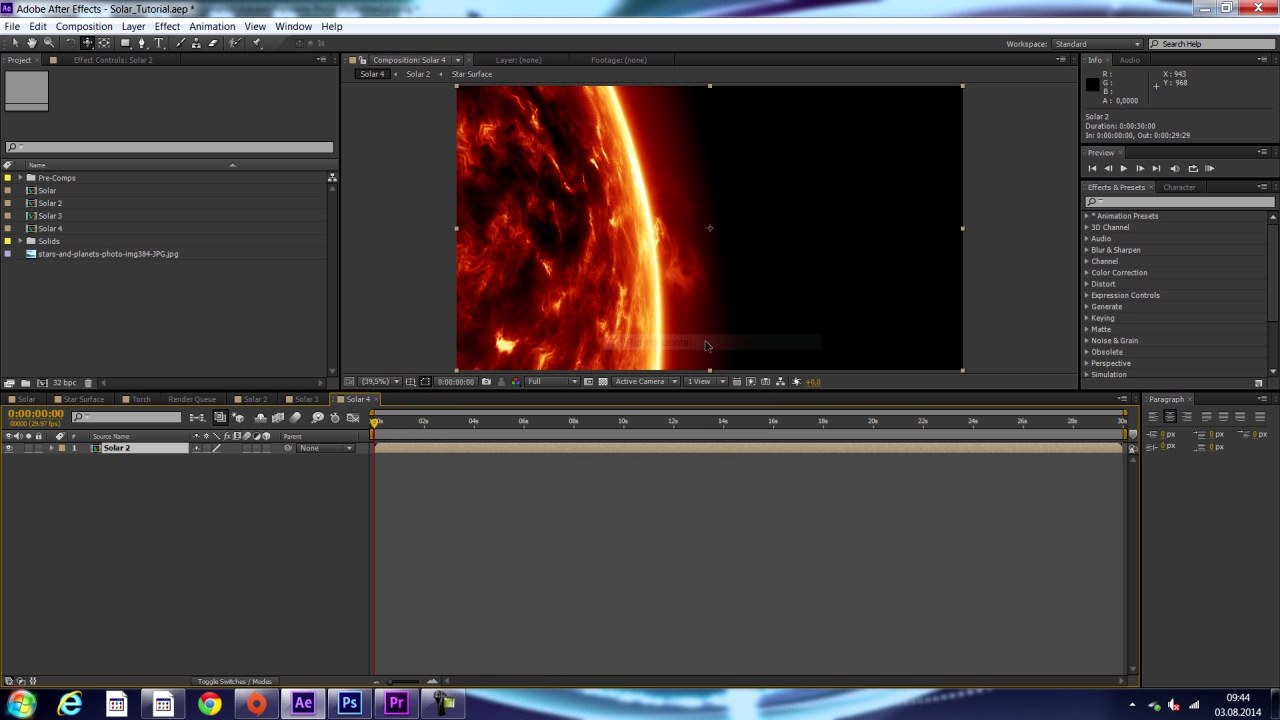Select the Horizontal Type tool
1280x720 pixels.
tap(159, 43)
